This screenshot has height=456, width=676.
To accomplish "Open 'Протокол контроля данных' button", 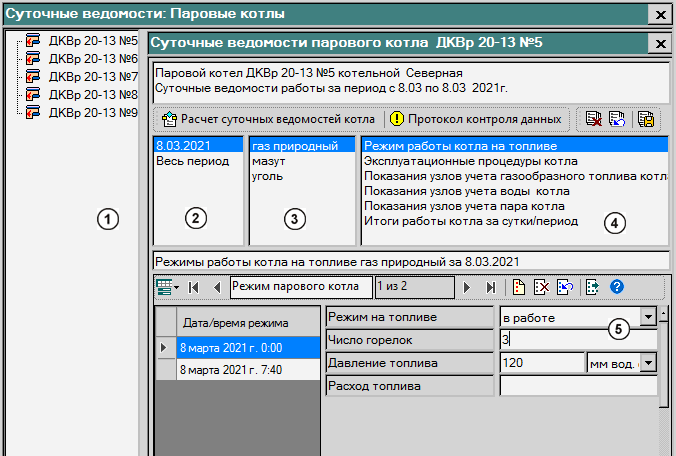I will coord(474,119).
